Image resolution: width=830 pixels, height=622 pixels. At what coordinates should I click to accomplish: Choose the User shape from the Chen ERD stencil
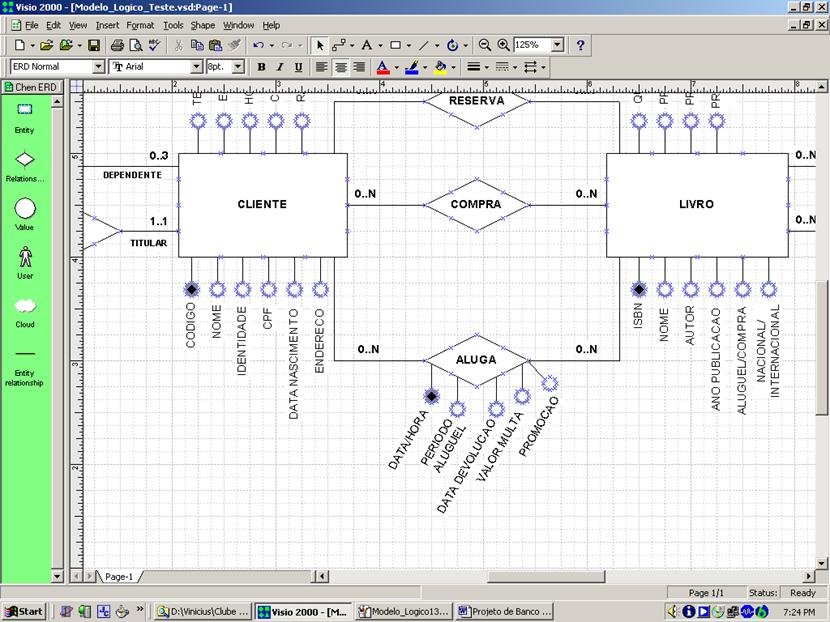[24, 256]
